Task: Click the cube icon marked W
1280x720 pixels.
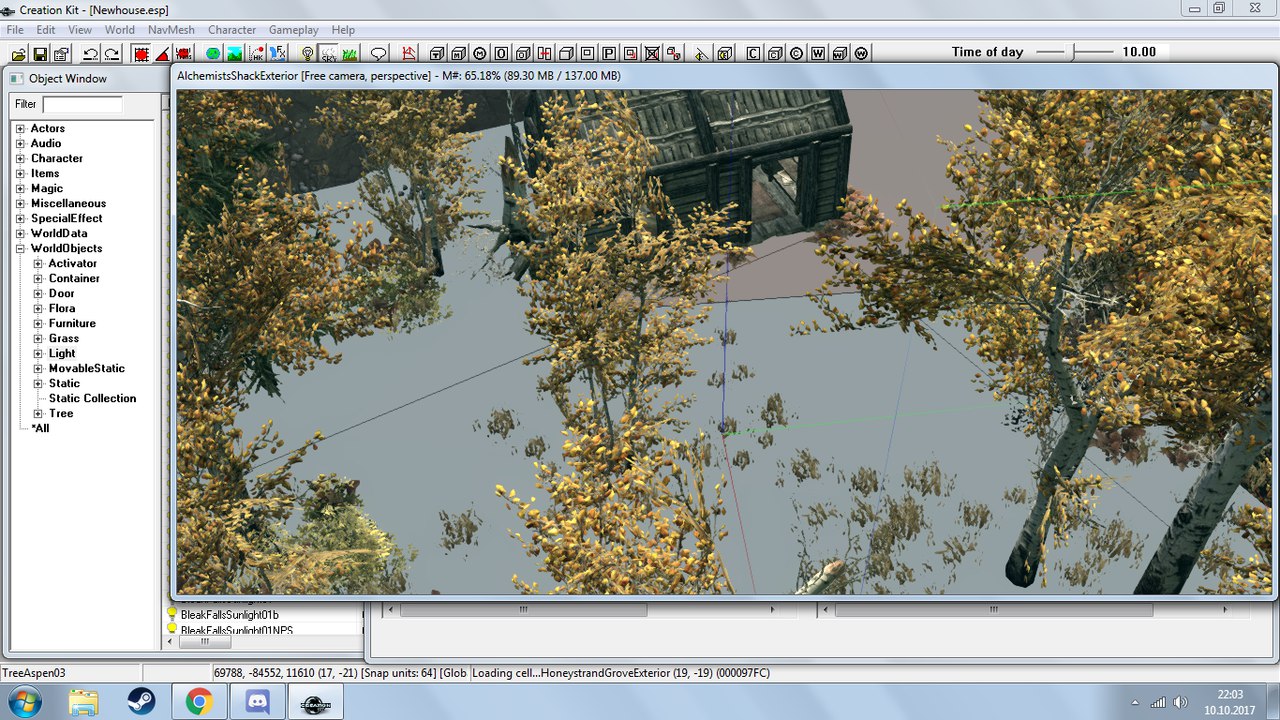Action: click(x=840, y=53)
